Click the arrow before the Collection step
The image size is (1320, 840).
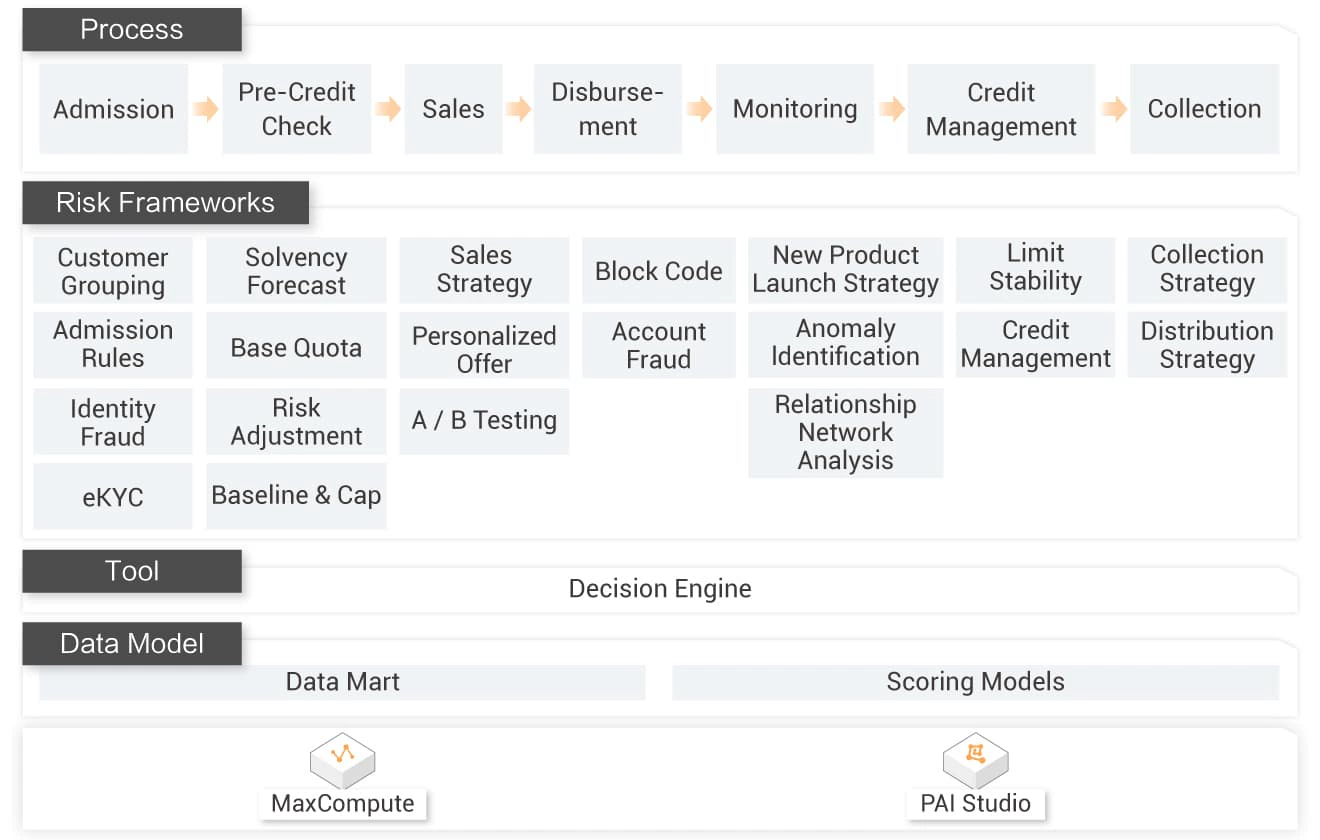click(1113, 109)
